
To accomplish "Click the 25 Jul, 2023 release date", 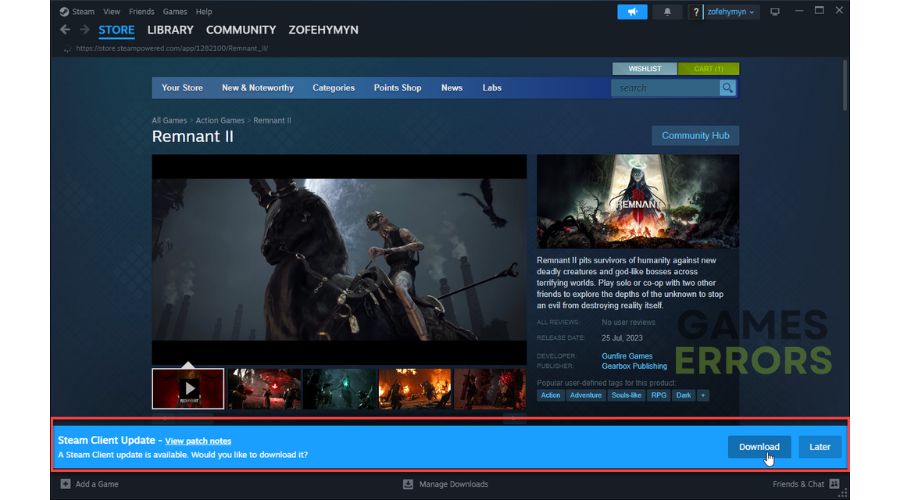I will click(622, 338).
